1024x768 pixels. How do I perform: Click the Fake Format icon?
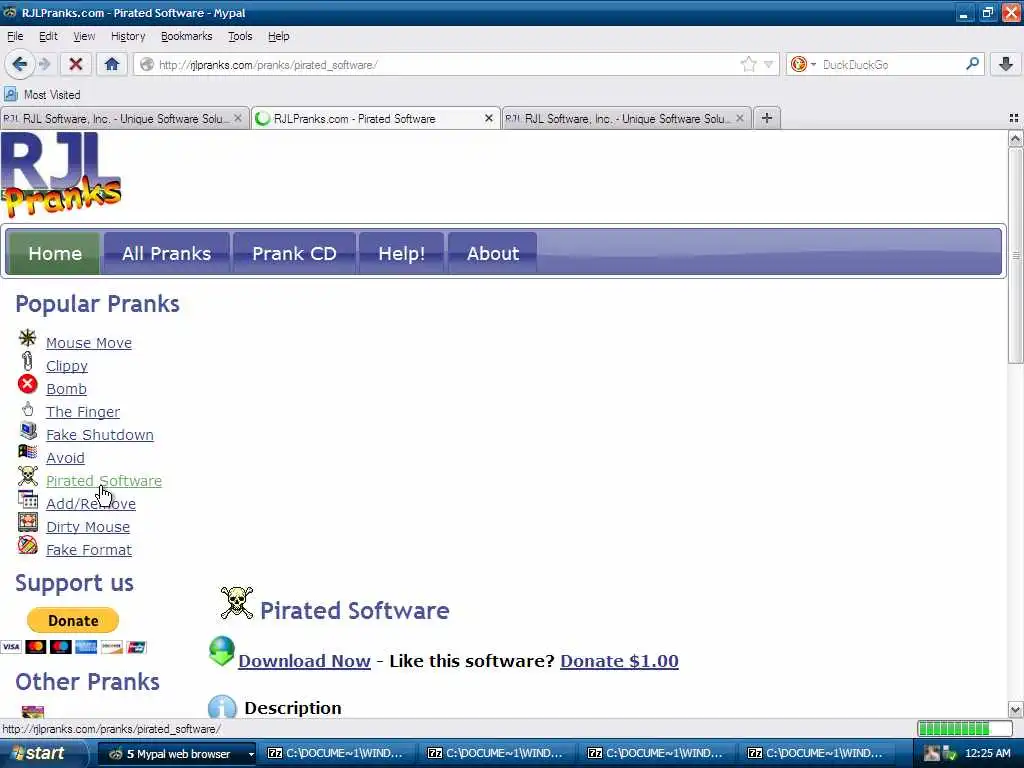(x=27, y=545)
